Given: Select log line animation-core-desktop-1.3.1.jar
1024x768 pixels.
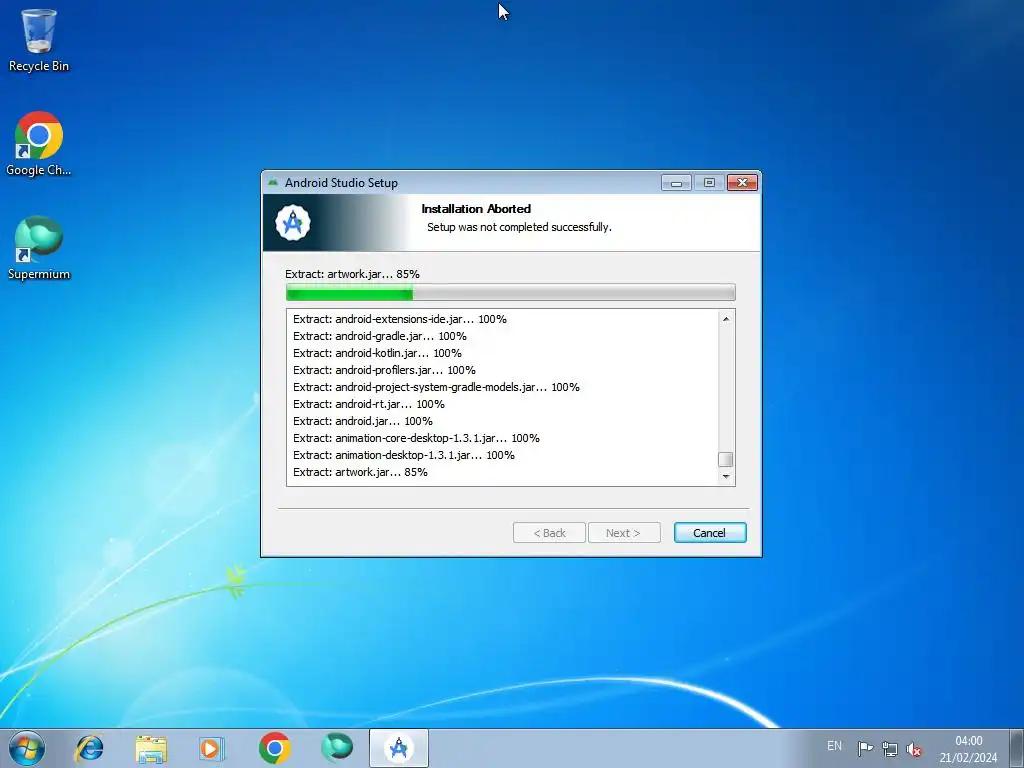Looking at the screenshot, I should coord(416,438).
